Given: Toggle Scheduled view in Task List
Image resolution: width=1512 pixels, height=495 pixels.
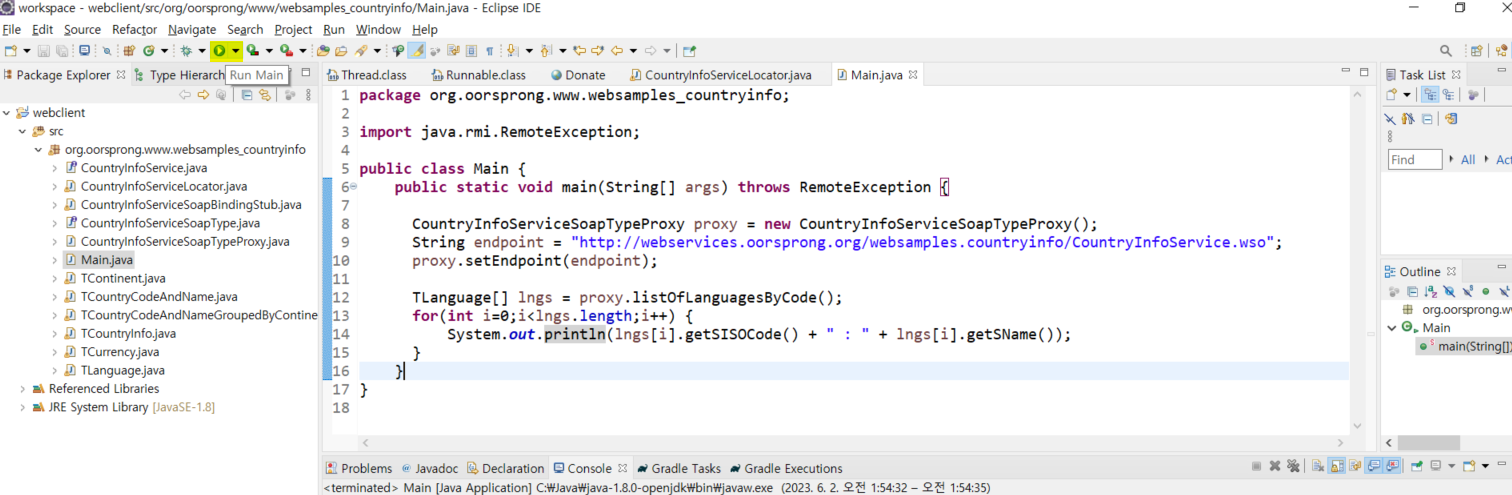Looking at the screenshot, I should [1448, 95].
